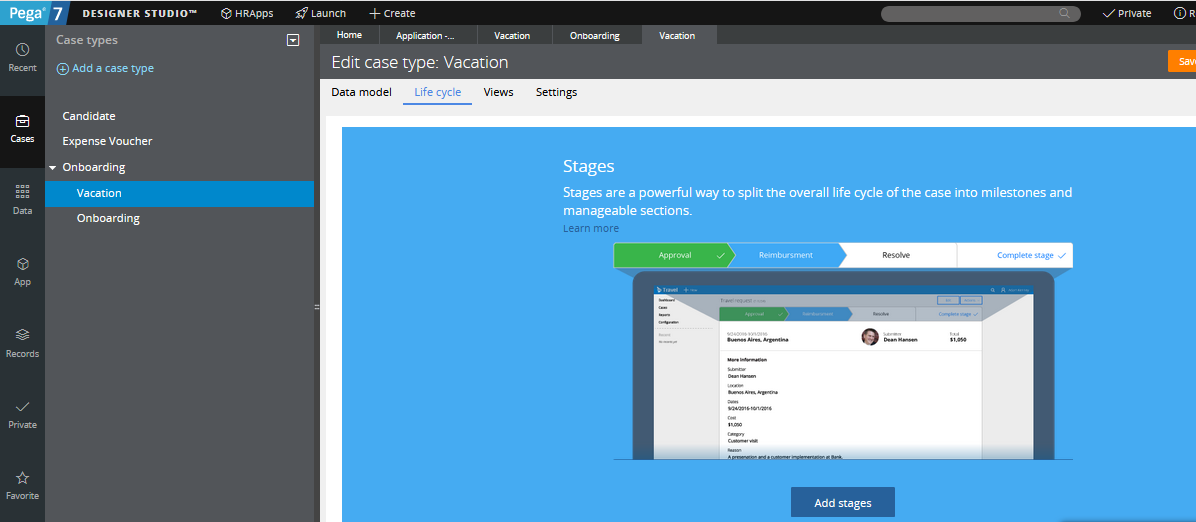
Task: Click the navigation panel collapse handle
Action: [317, 307]
